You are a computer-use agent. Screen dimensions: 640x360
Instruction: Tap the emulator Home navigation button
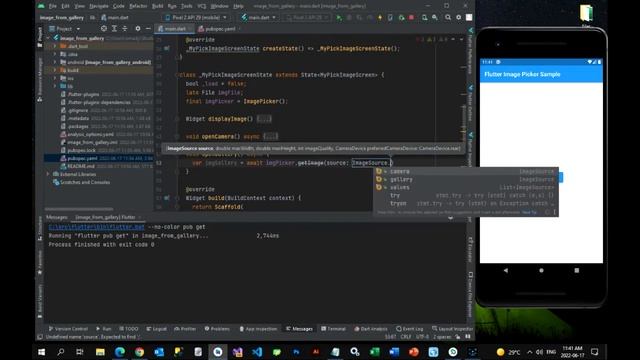(x=541, y=270)
